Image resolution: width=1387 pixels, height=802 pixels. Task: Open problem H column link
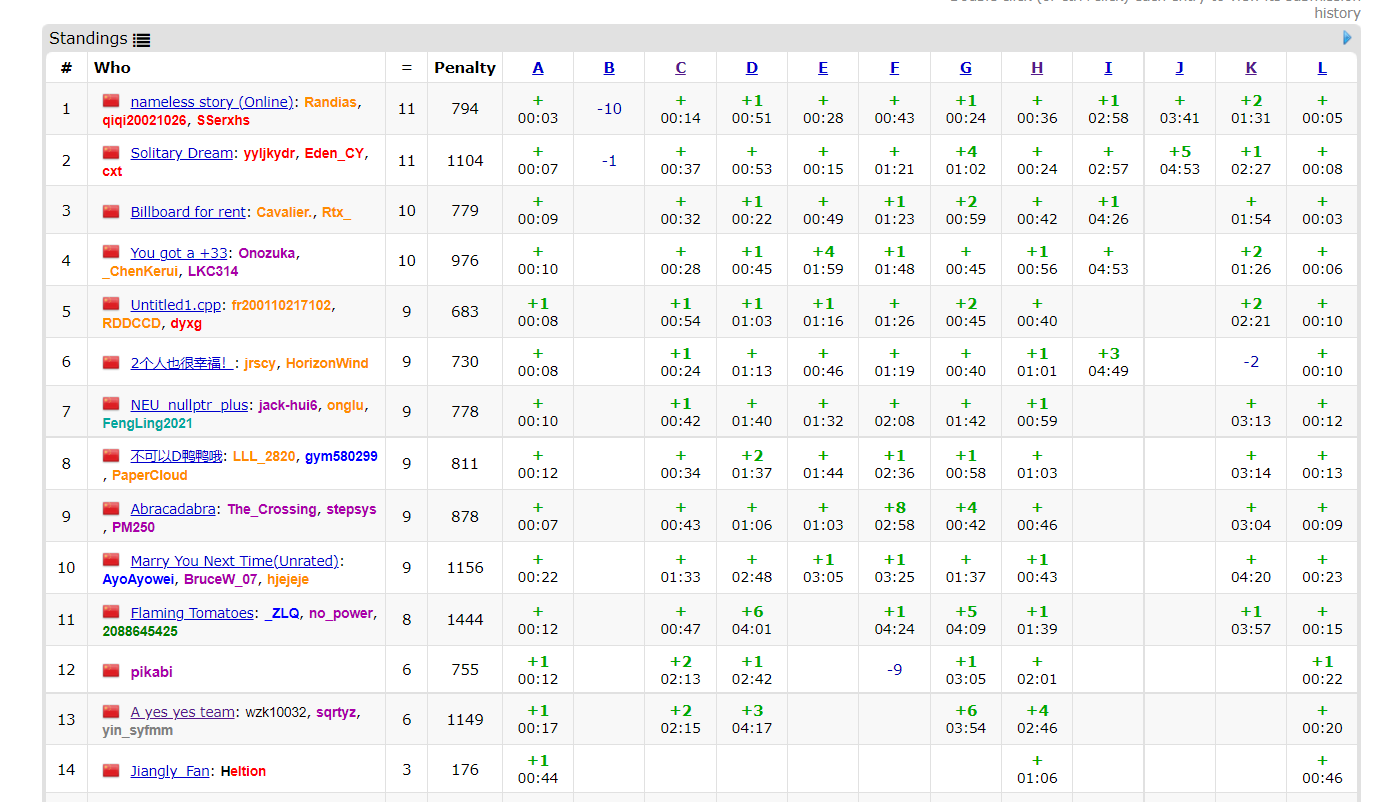coord(1037,68)
